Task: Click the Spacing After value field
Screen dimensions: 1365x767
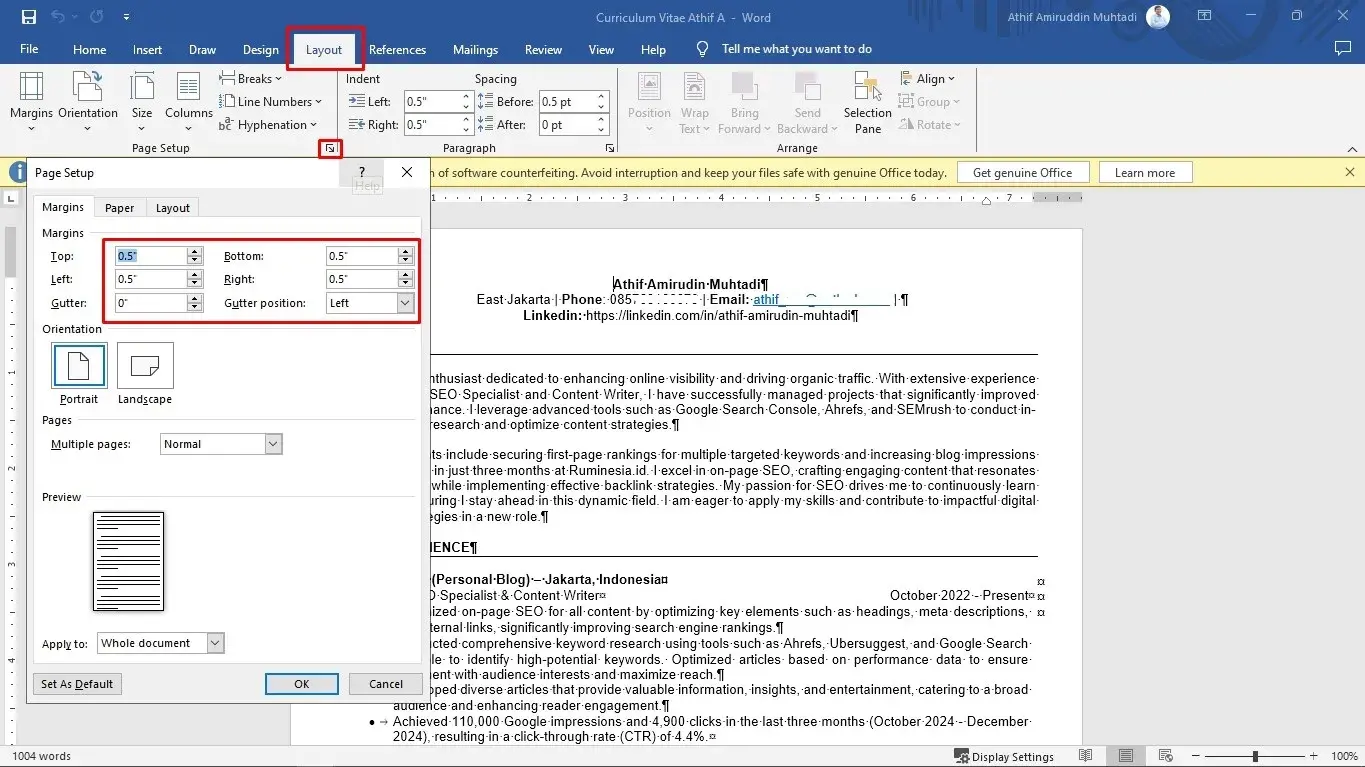Action: pyautogui.click(x=567, y=125)
